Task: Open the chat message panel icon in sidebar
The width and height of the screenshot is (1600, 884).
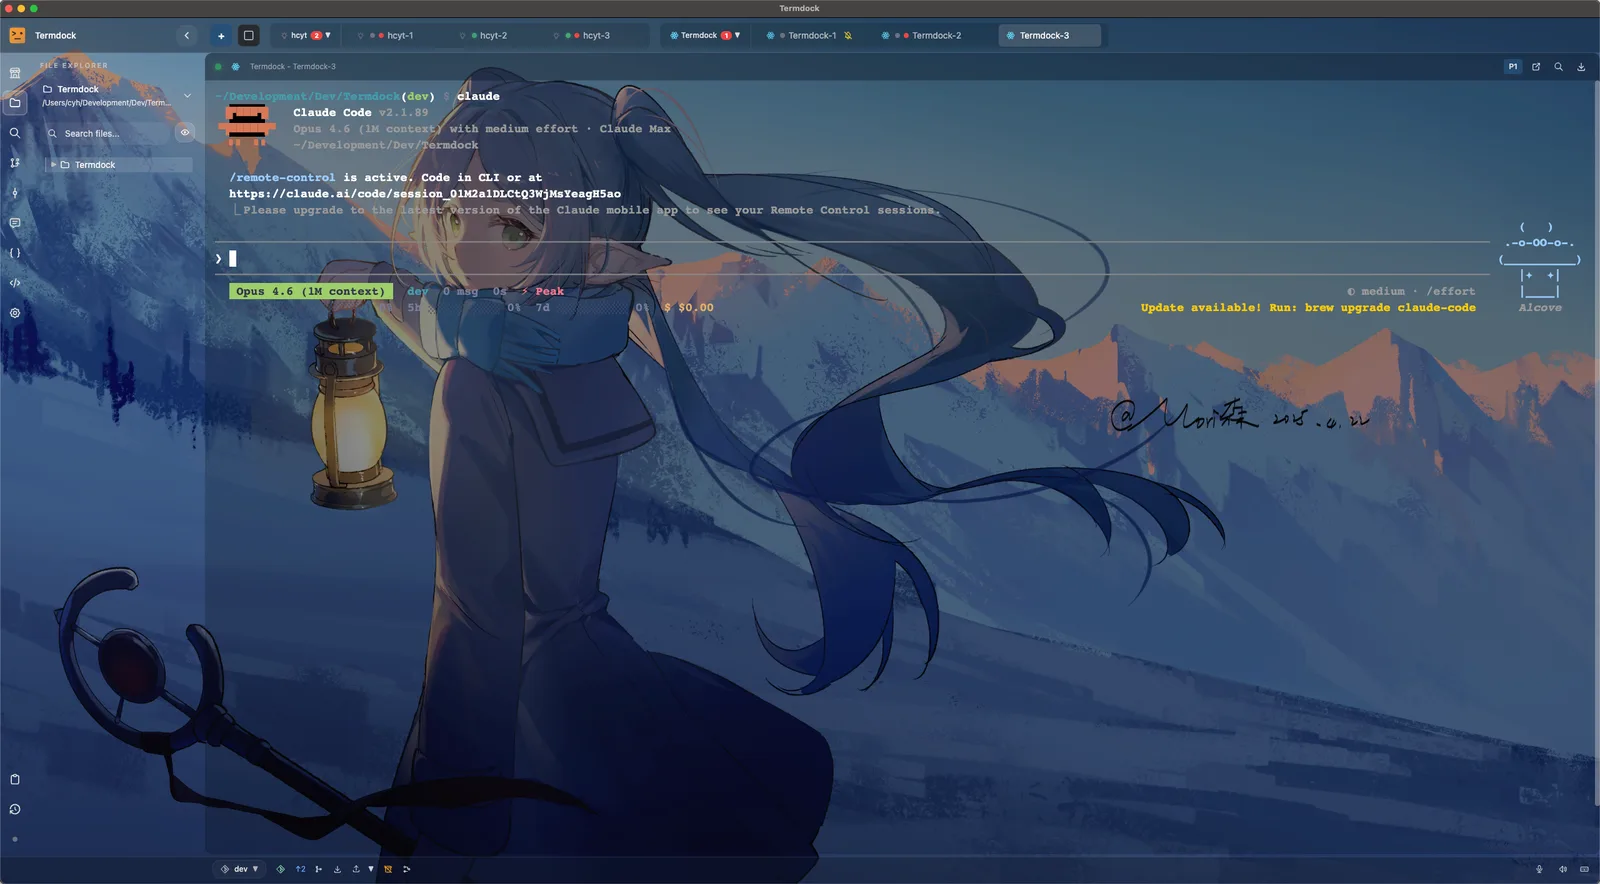Action: point(15,223)
